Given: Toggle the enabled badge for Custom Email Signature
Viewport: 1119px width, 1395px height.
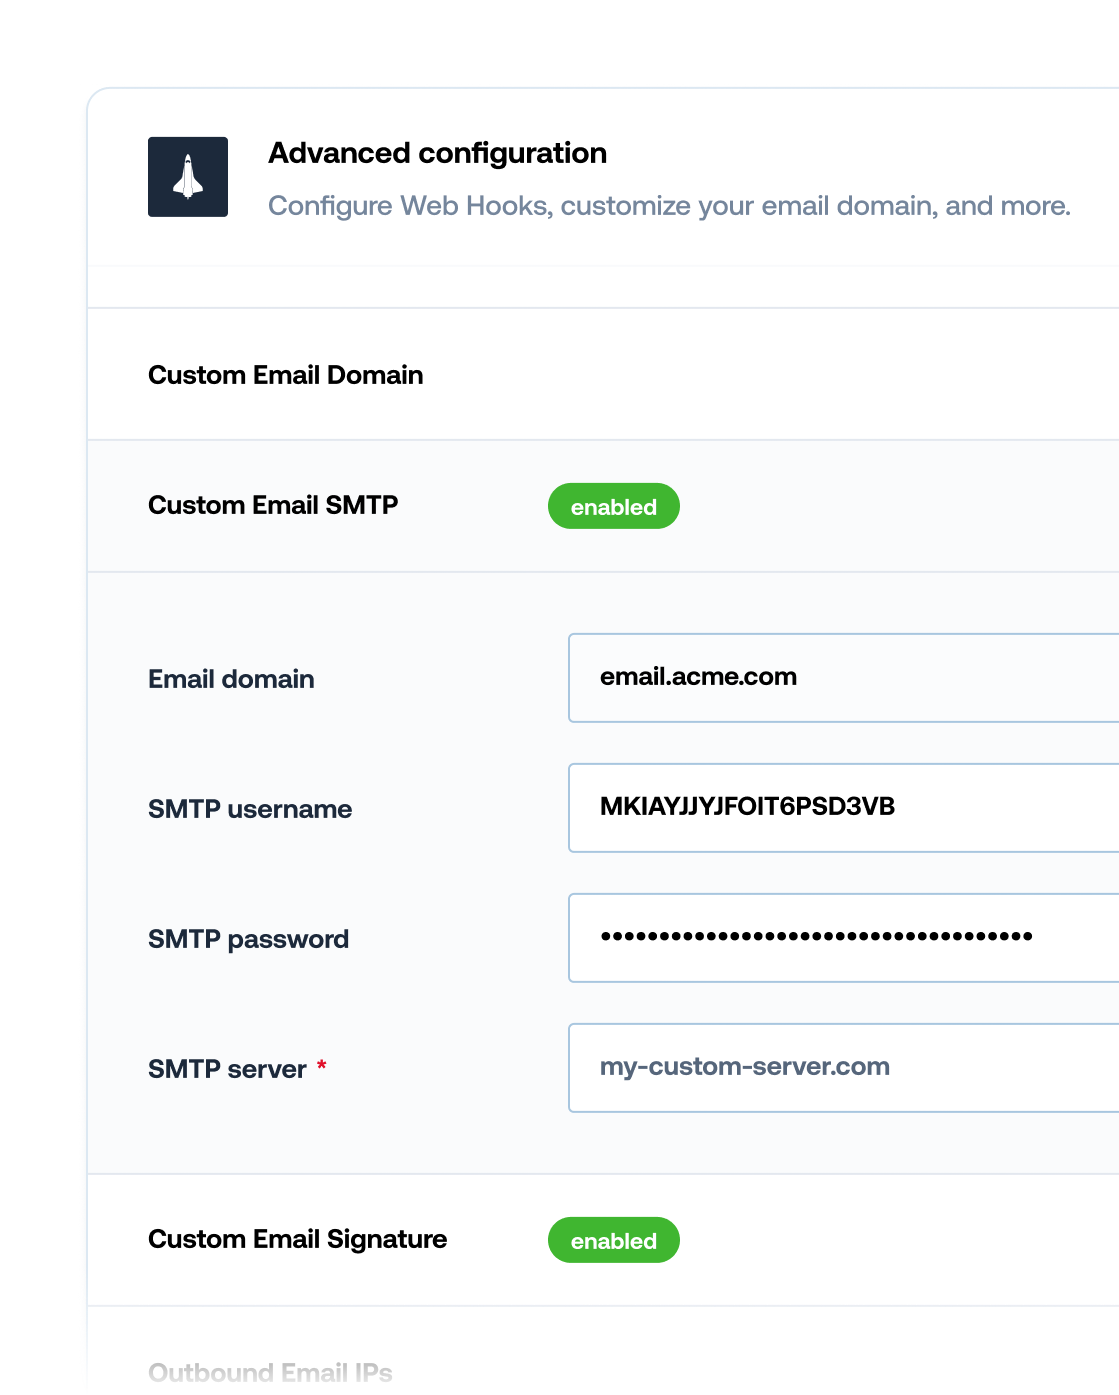Looking at the screenshot, I should [x=613, y=1241].
